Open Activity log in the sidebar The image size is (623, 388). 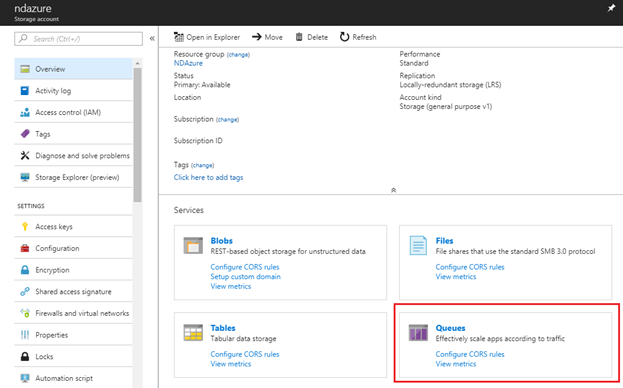tap(74, 91)
